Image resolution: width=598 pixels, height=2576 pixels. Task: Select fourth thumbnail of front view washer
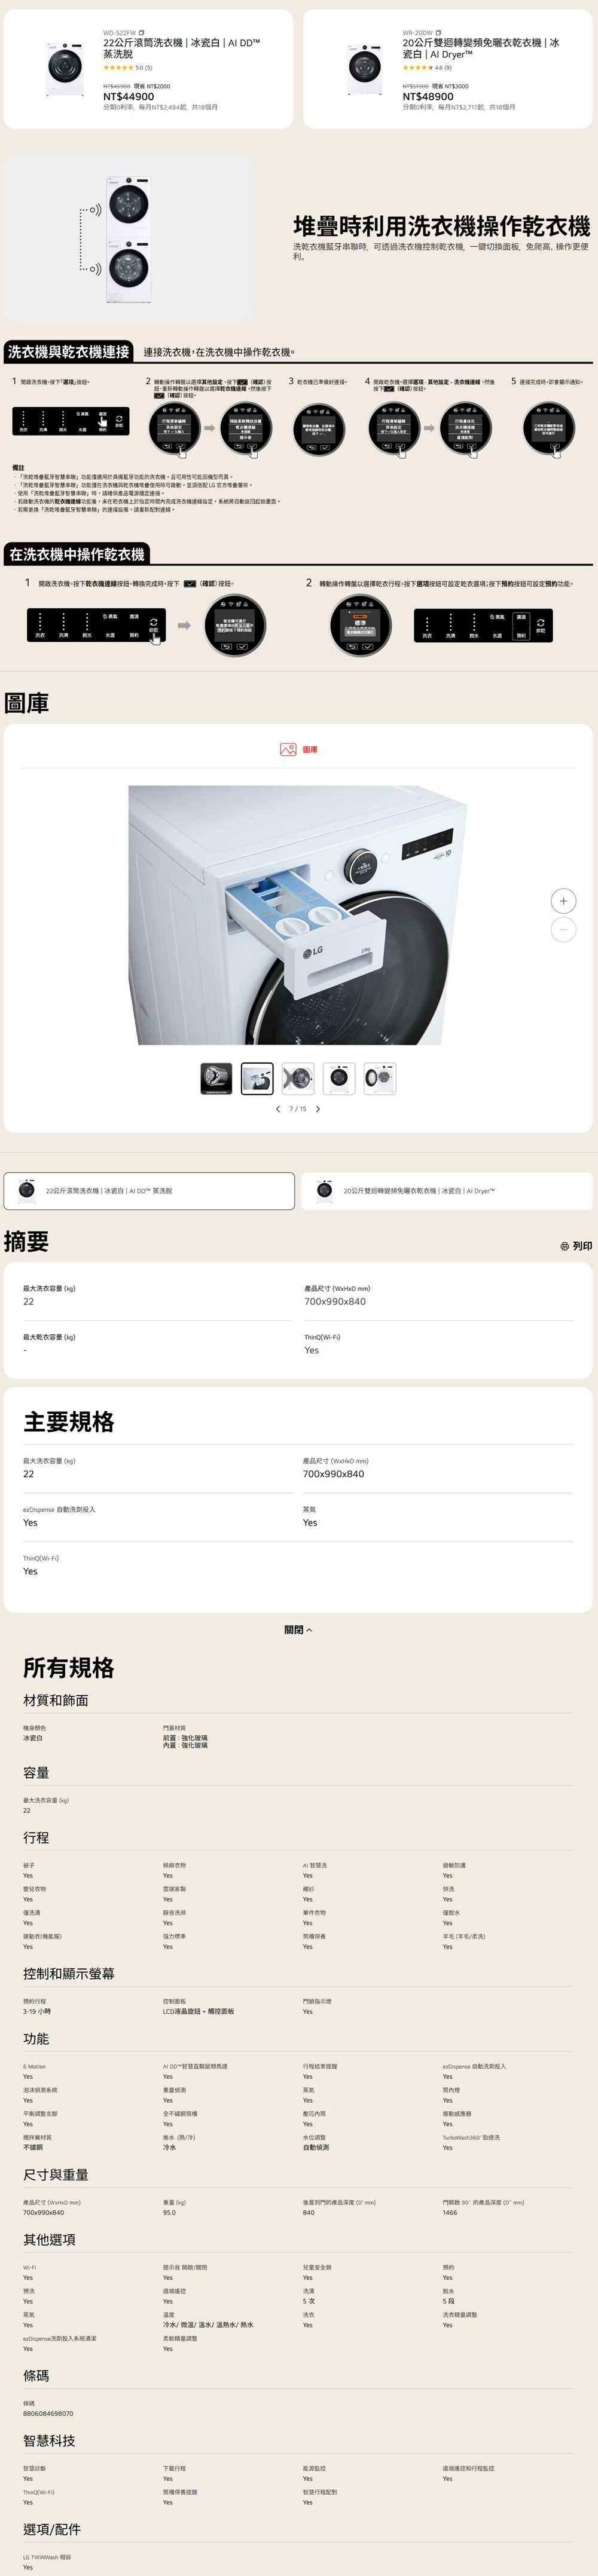click(339, 1078)
